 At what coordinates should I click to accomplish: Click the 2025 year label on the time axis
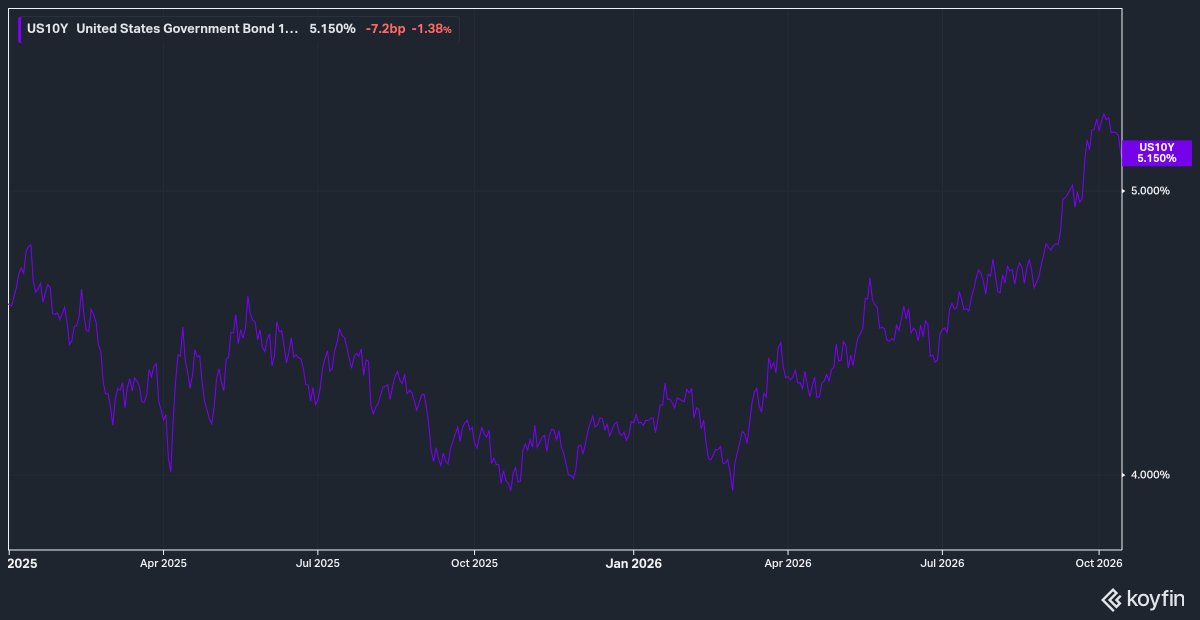(x=21, y=563)
